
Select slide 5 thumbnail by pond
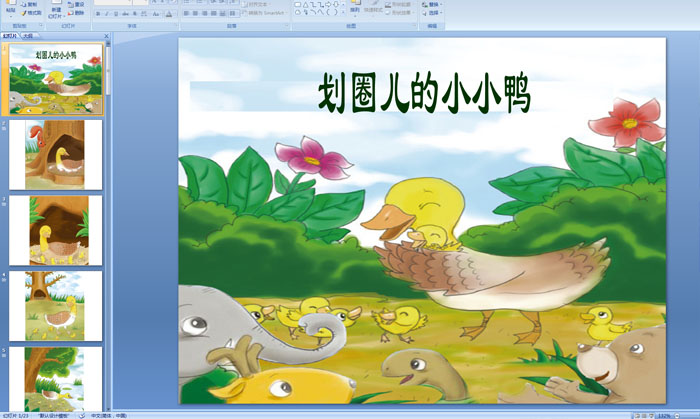pyautogui.click(x=56, y=379)
